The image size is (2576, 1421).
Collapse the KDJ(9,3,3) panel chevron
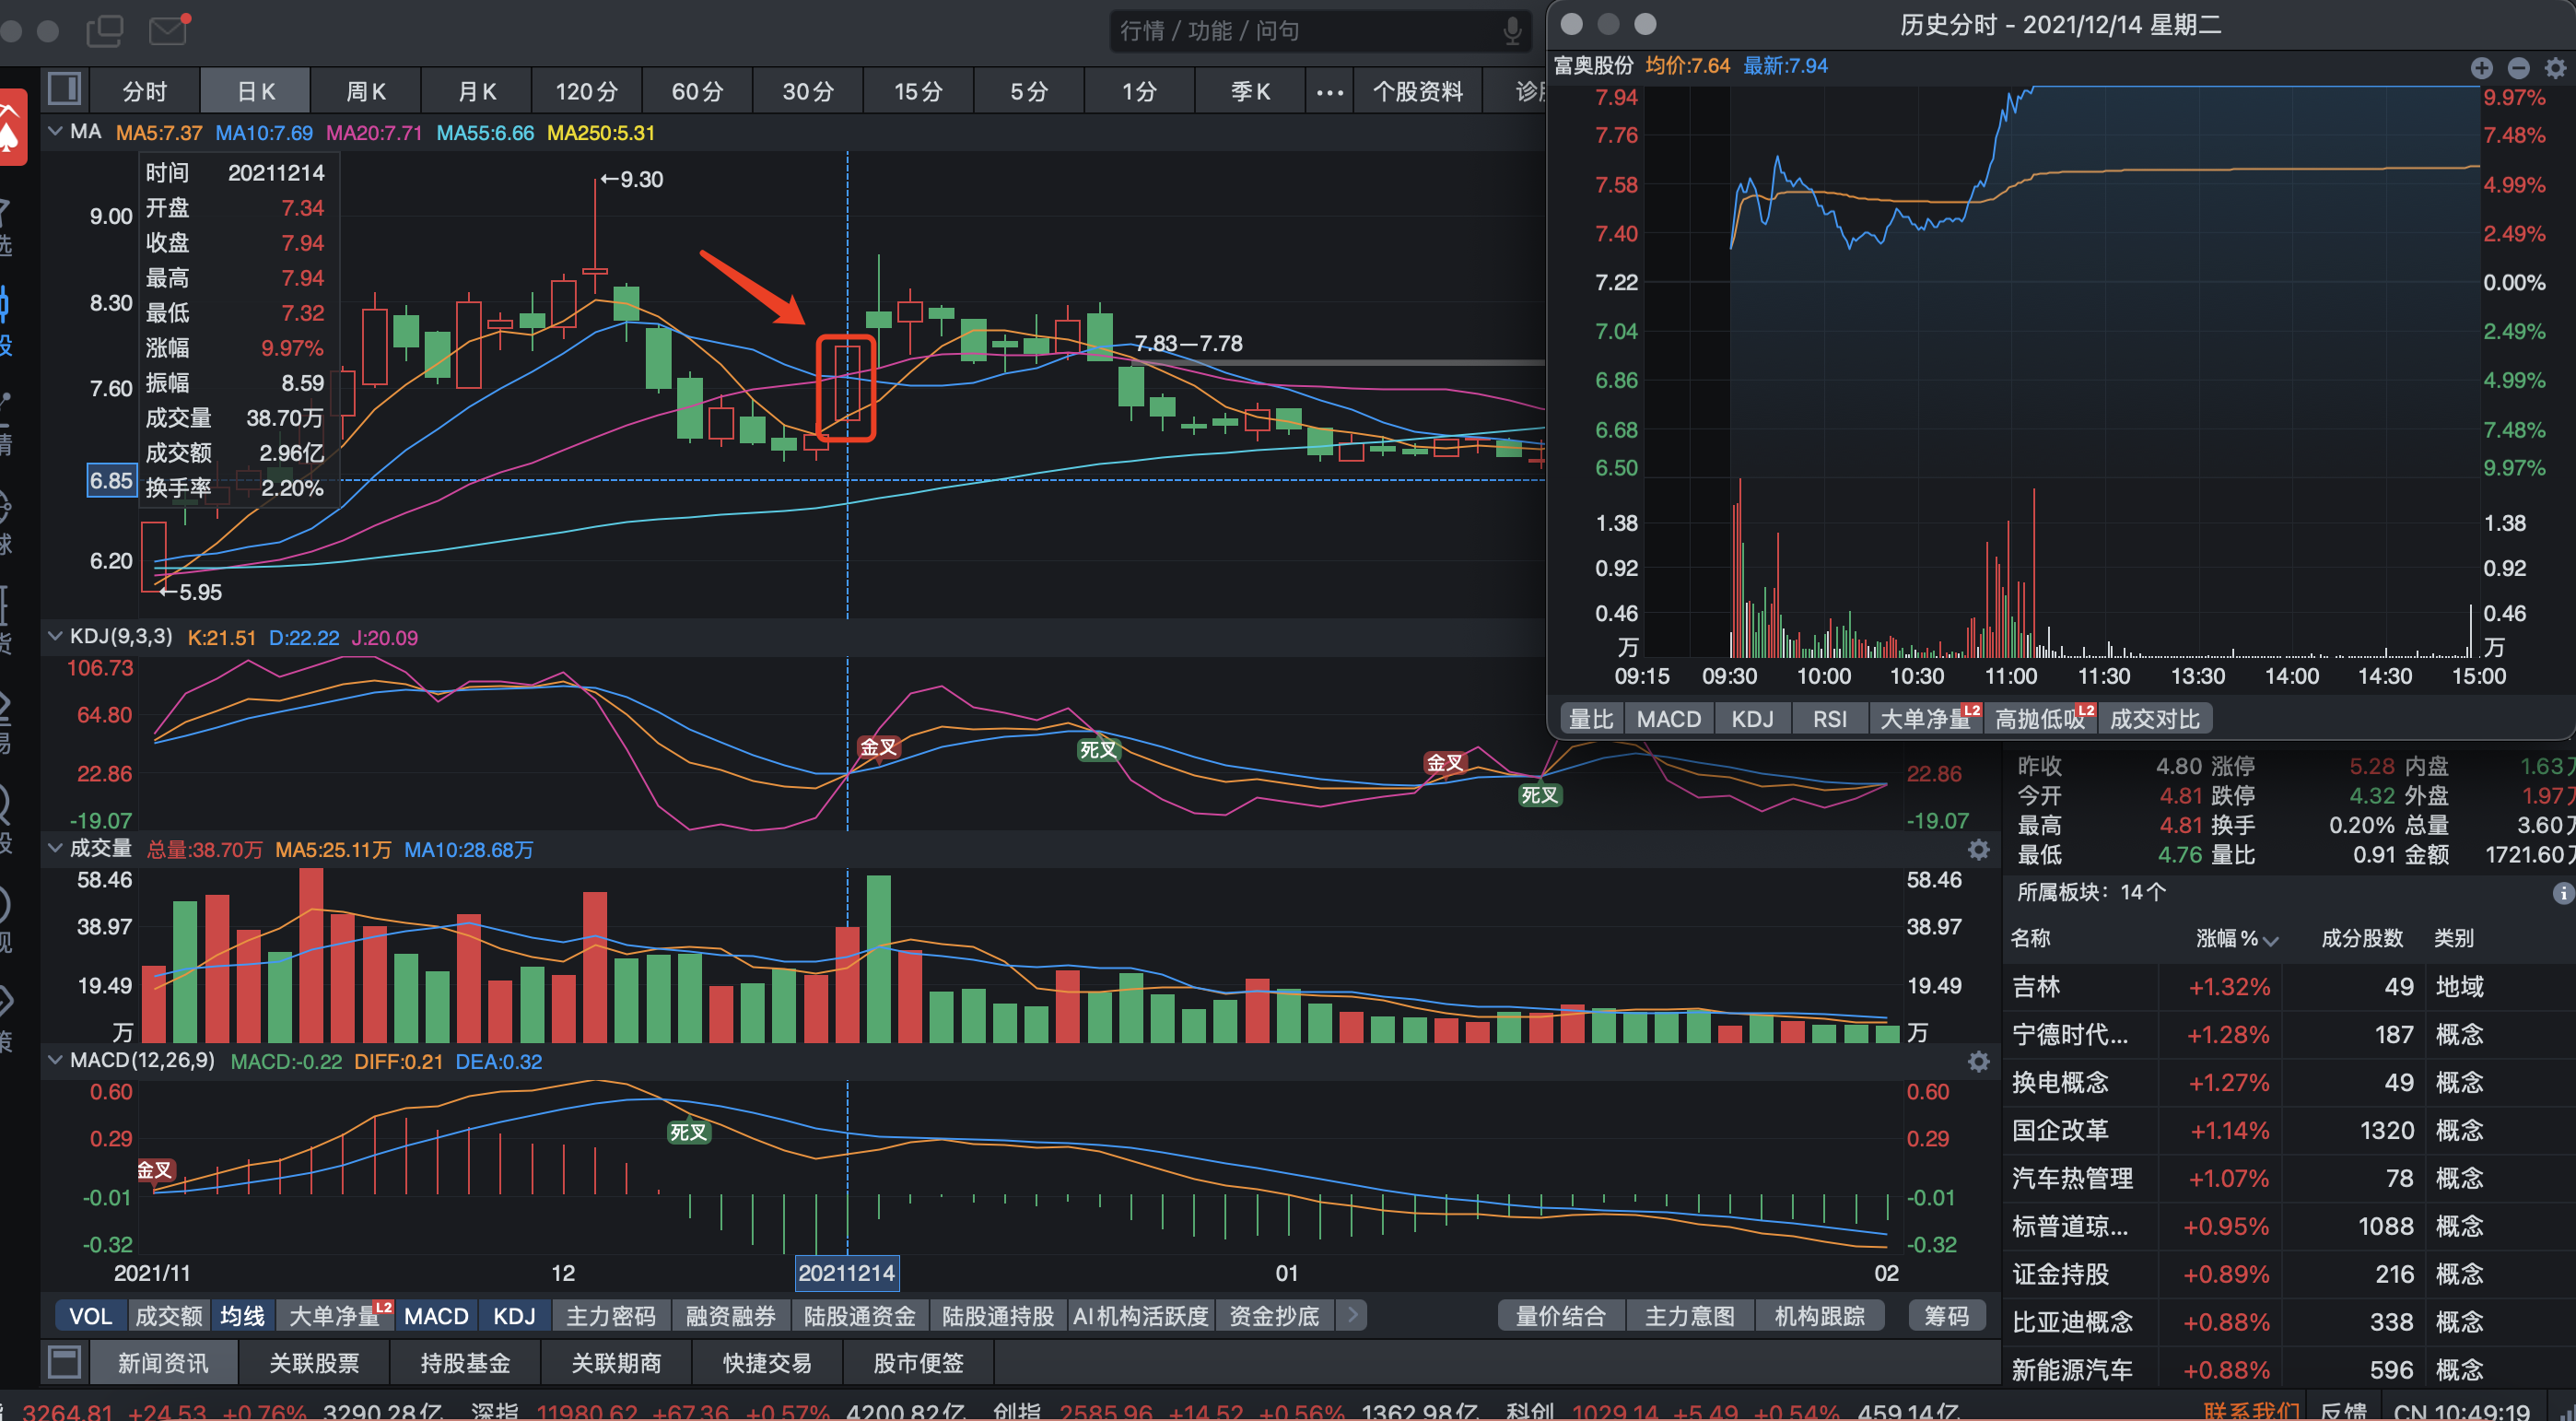point(56,636)
